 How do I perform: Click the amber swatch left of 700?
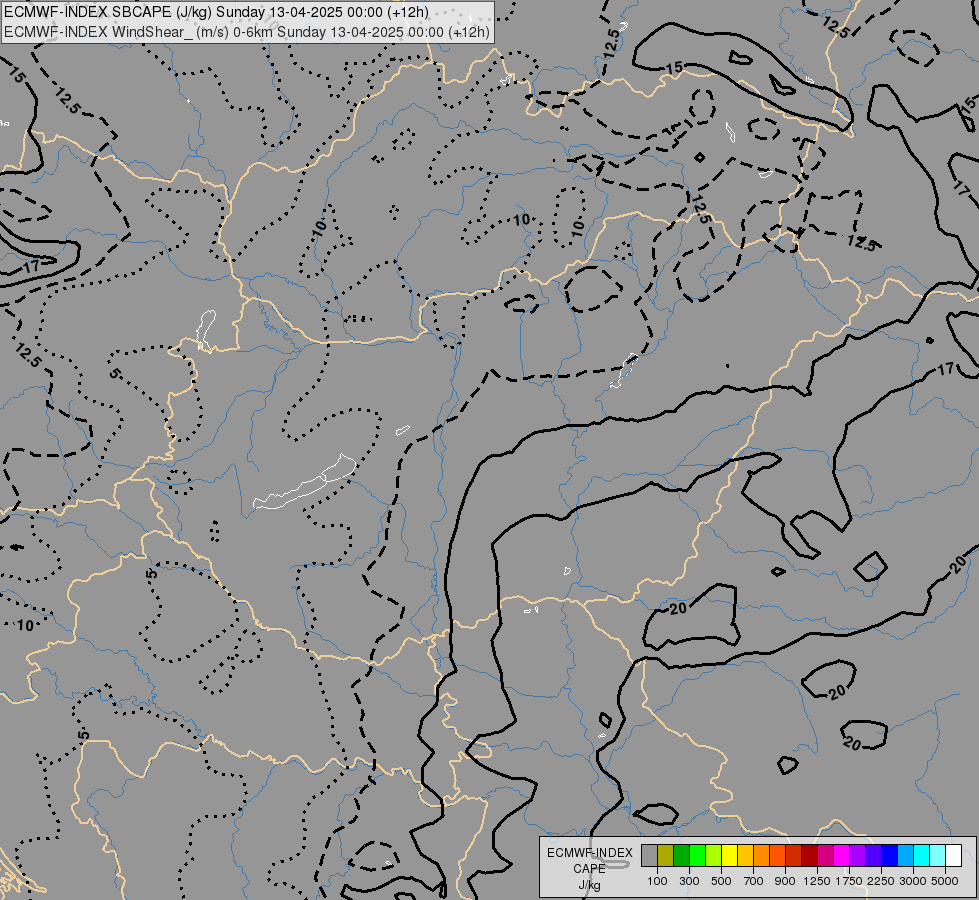(745, 855)
